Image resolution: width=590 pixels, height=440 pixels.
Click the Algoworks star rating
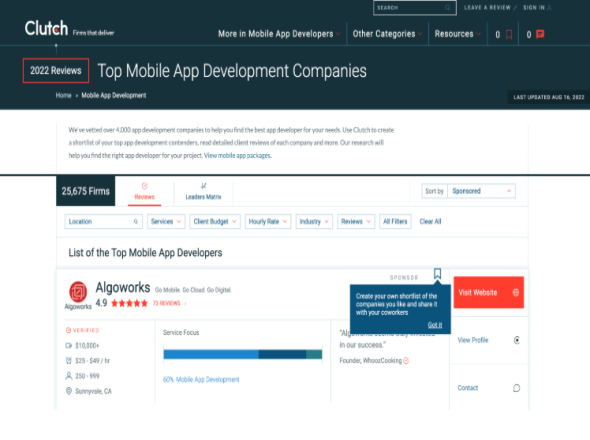129,303
